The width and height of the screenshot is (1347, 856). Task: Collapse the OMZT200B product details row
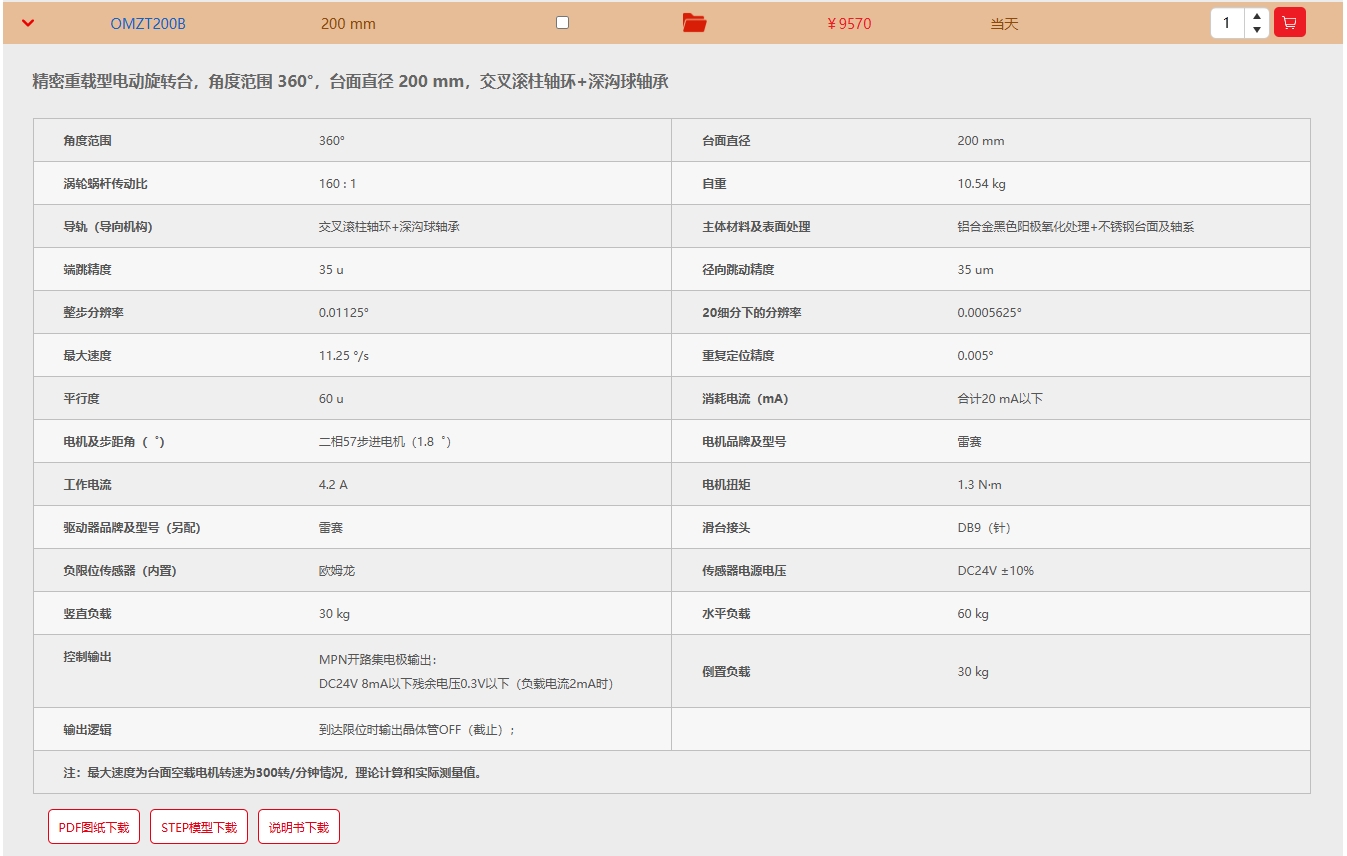tap(28, 23)
